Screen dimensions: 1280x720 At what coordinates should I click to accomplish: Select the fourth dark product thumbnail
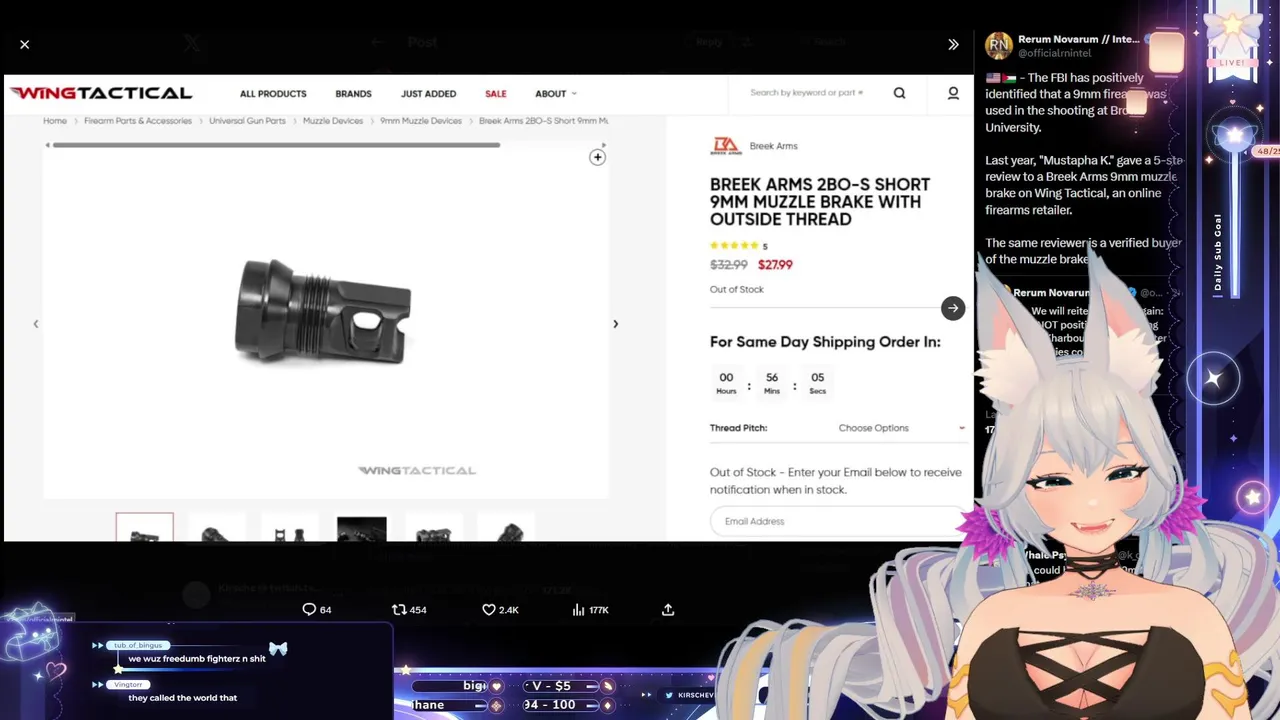click(x=361, y=528)
